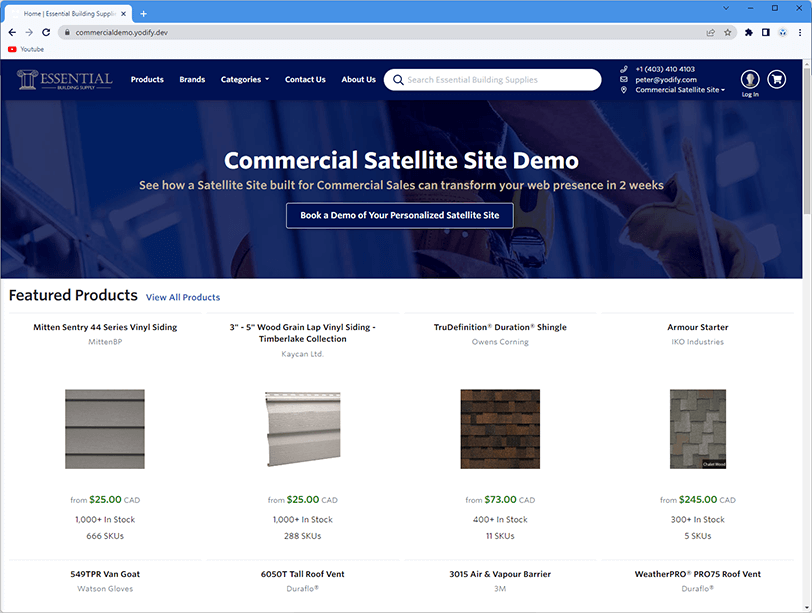Click the Watson Gloves brand name
This screenshot has width=812, height=613.
[105, 589]
